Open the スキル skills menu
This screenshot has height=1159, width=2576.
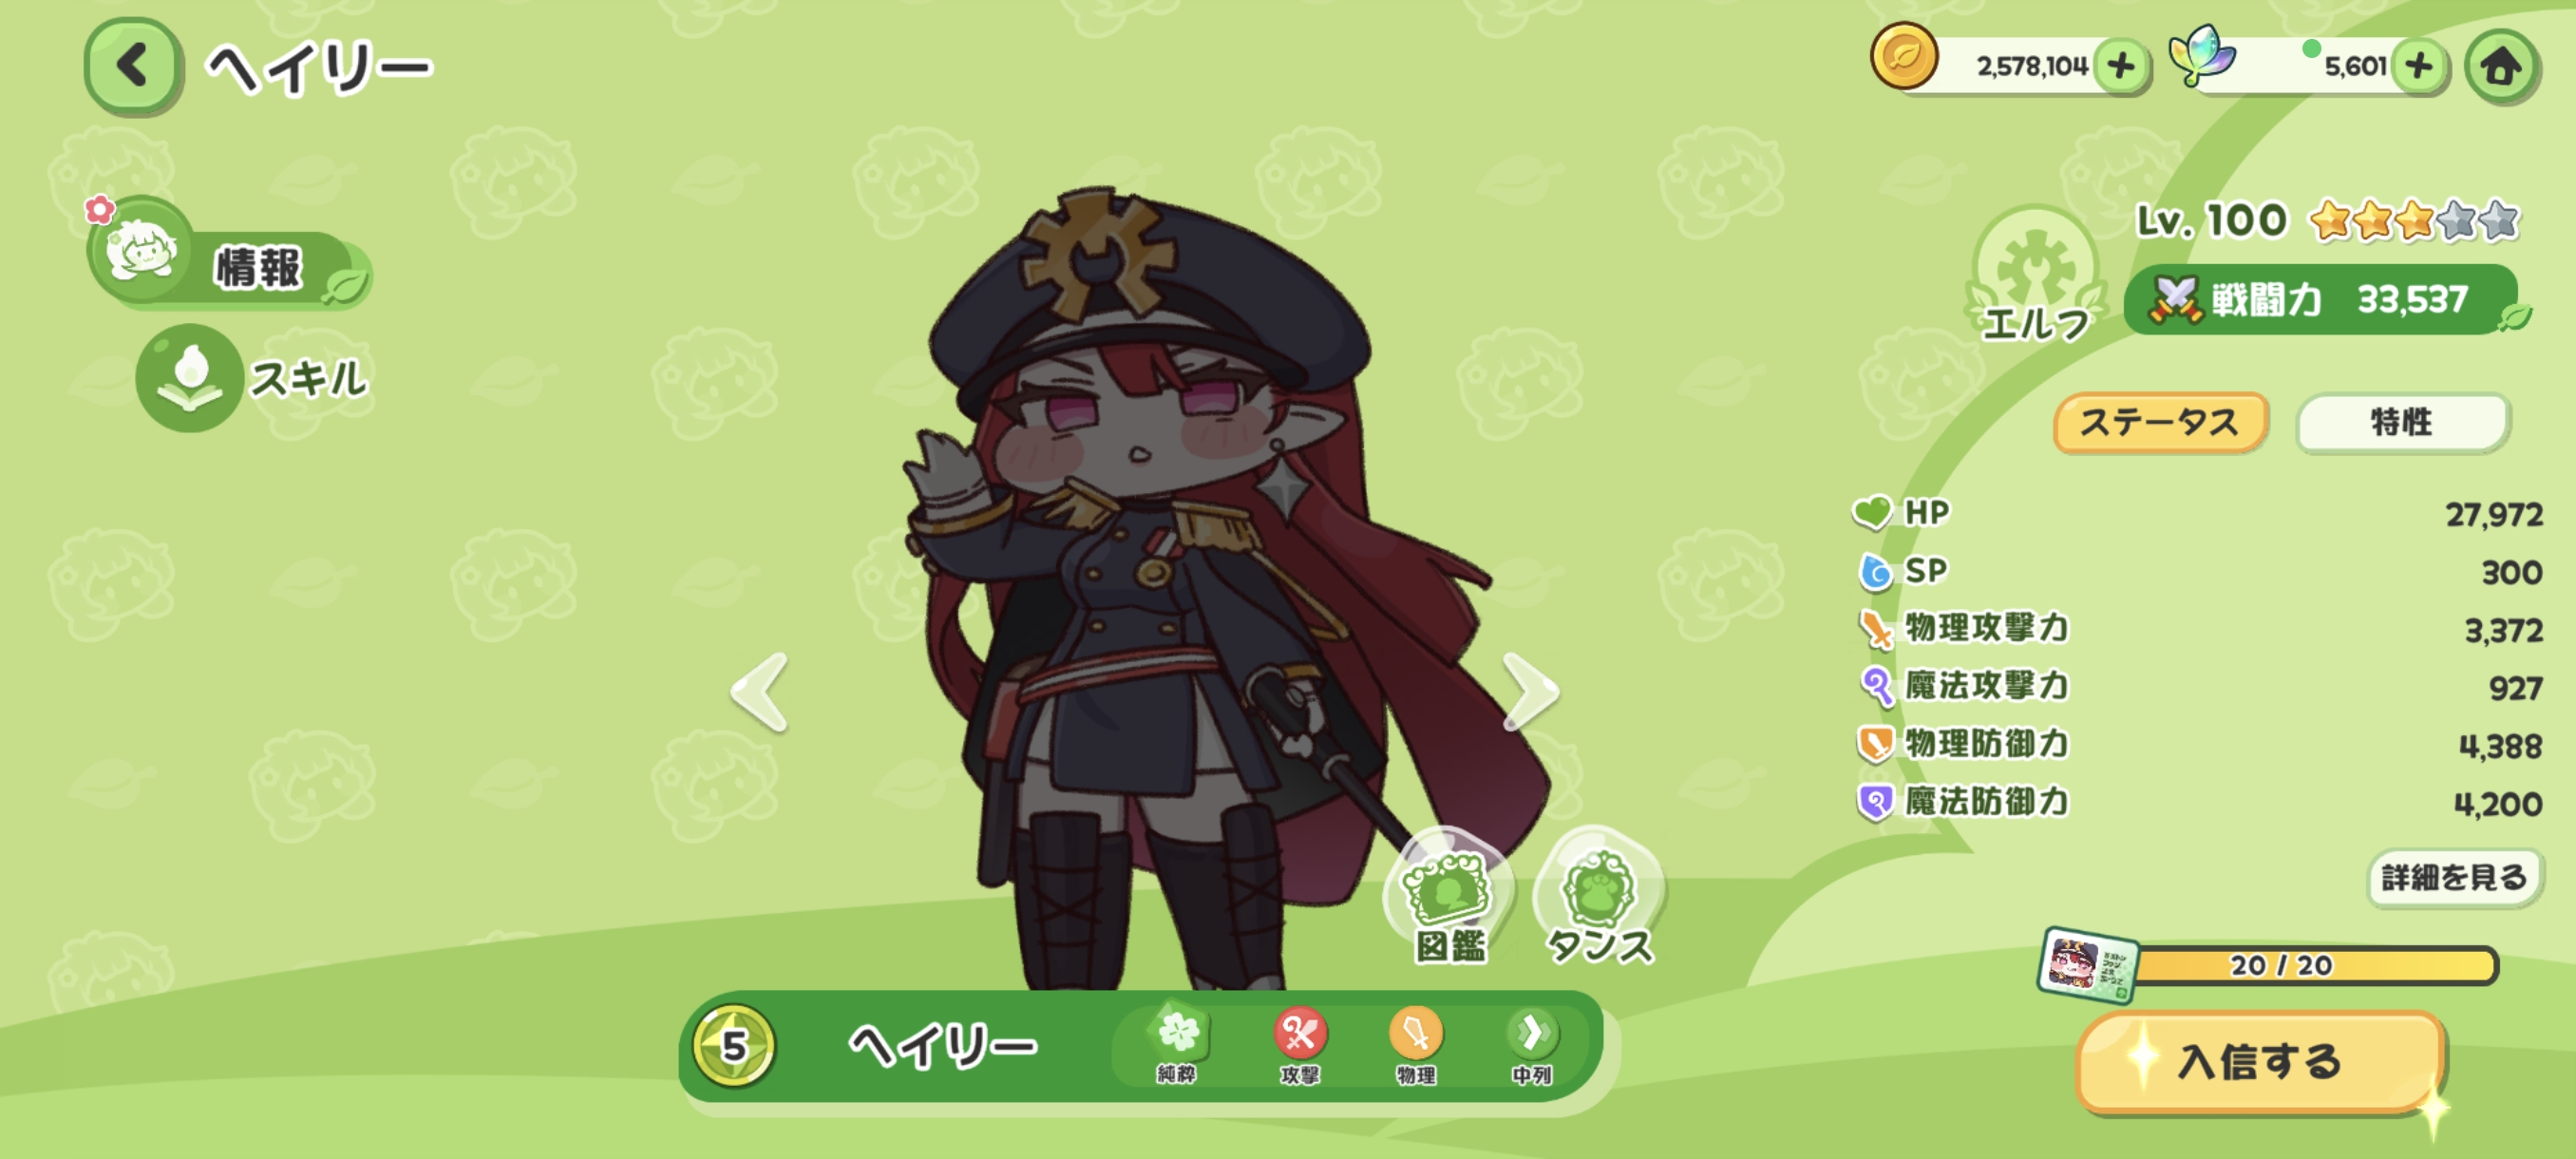[253, 378]
